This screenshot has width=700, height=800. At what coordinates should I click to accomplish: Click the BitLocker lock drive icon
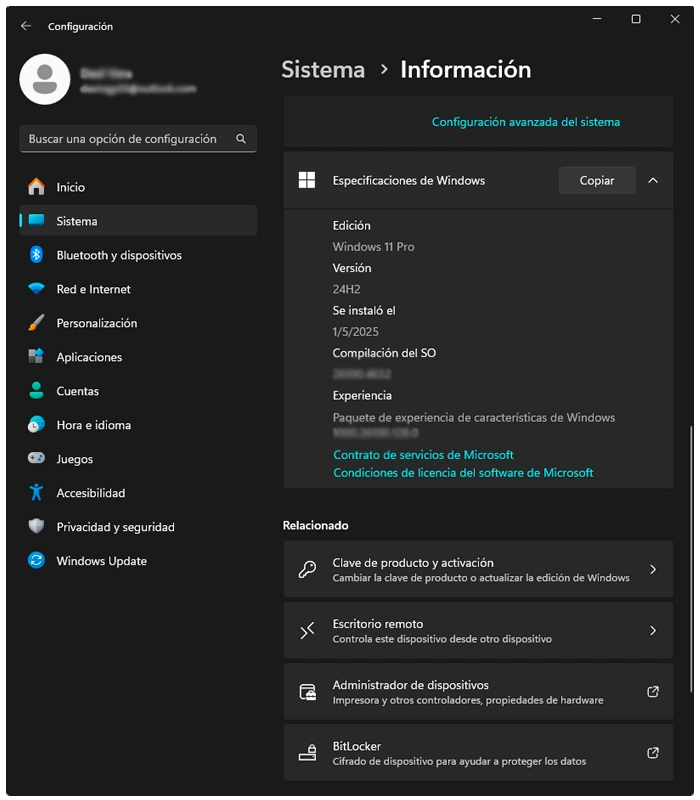pos(307,753)
